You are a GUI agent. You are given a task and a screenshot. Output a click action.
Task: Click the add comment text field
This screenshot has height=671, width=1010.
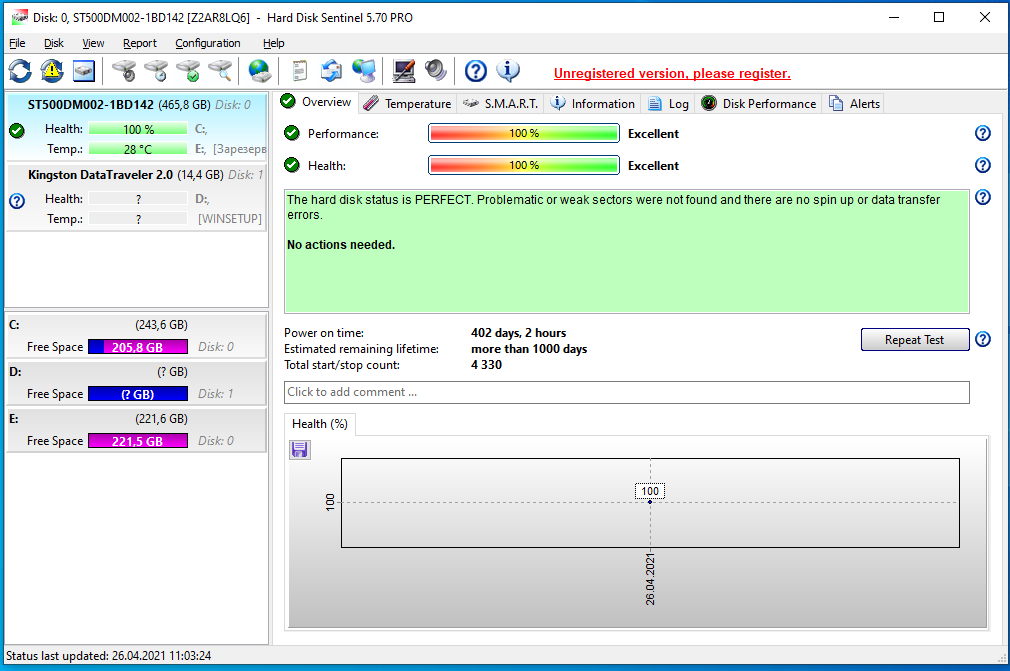tap(626, 392)
